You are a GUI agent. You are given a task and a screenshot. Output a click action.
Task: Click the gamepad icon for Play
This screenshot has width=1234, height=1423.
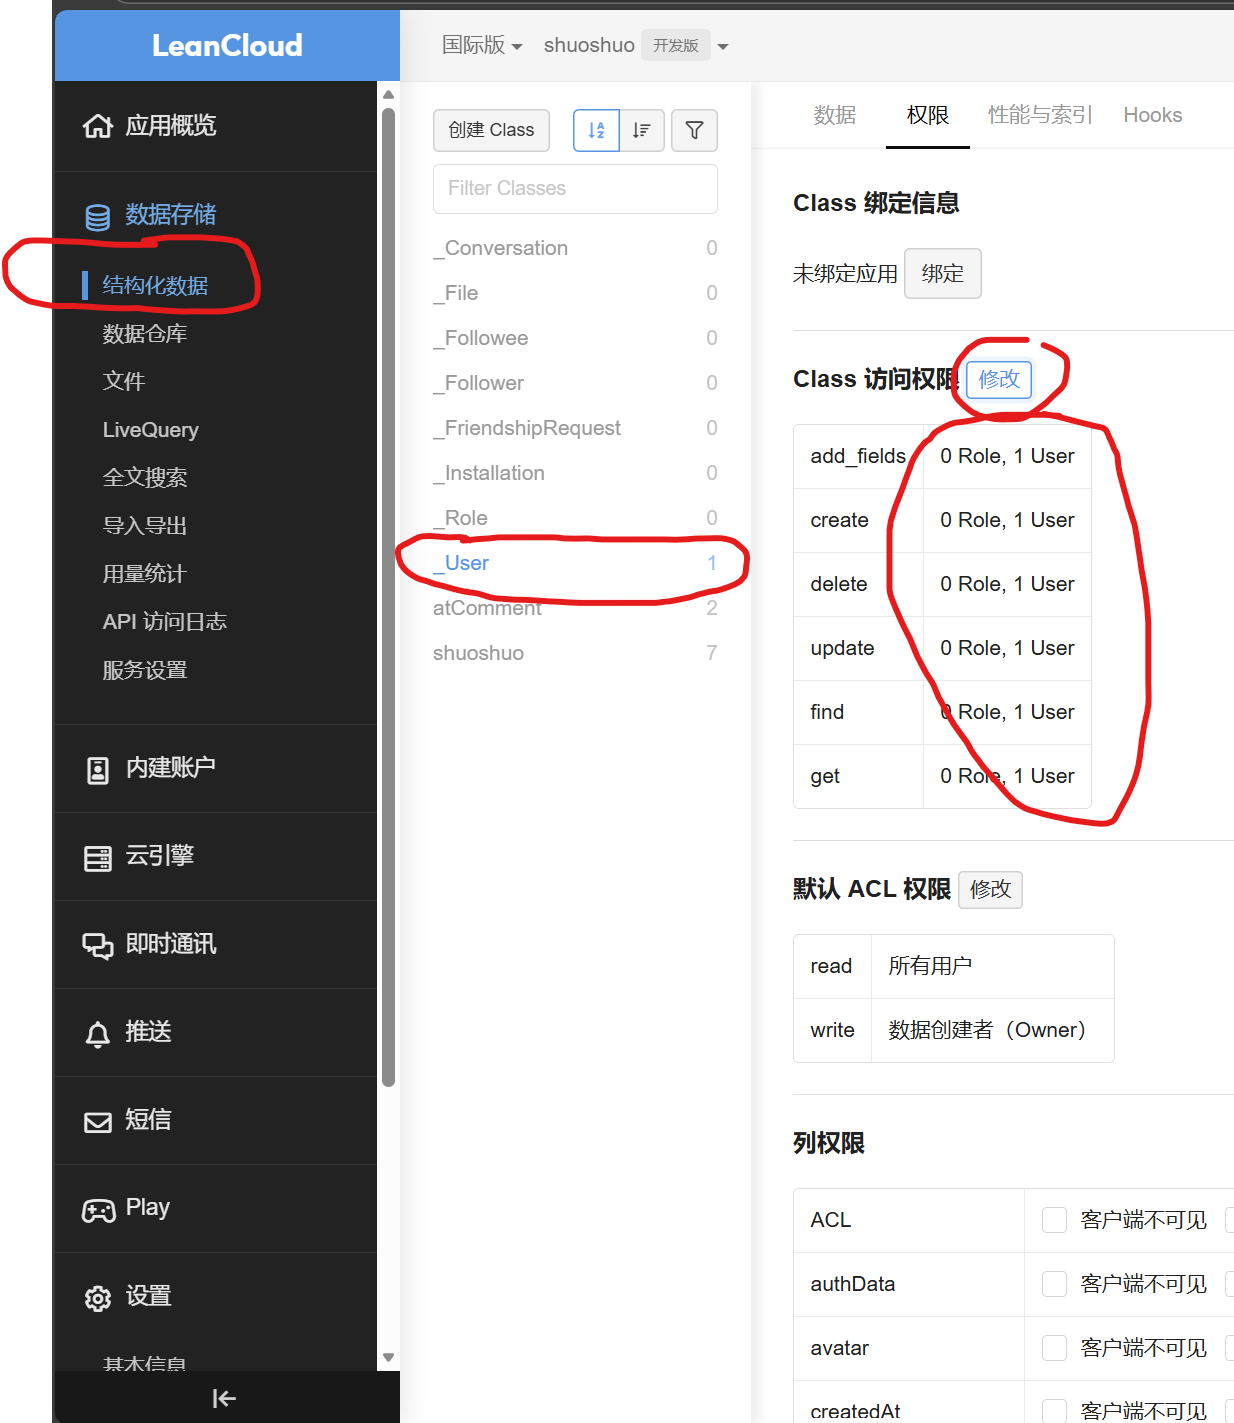98,1210
